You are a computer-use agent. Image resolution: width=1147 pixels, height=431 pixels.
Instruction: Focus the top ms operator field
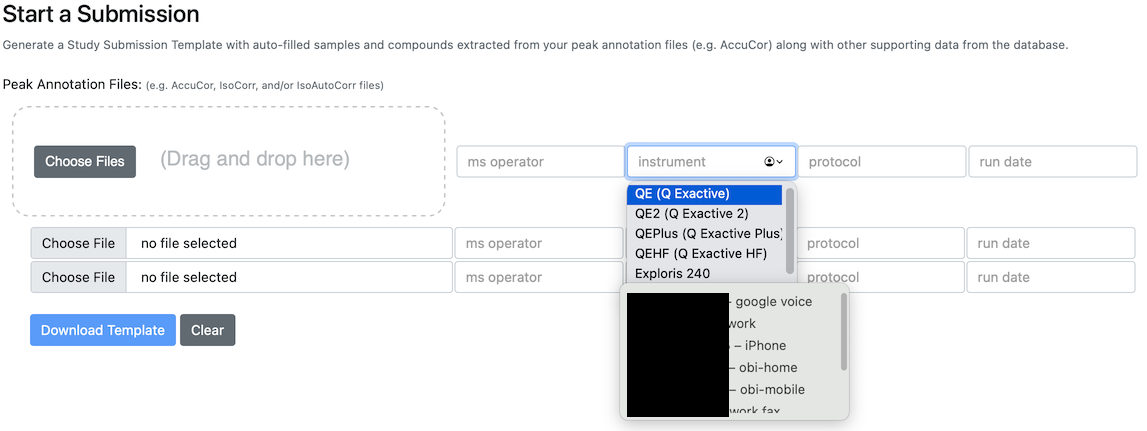click(x=541, y=162)
